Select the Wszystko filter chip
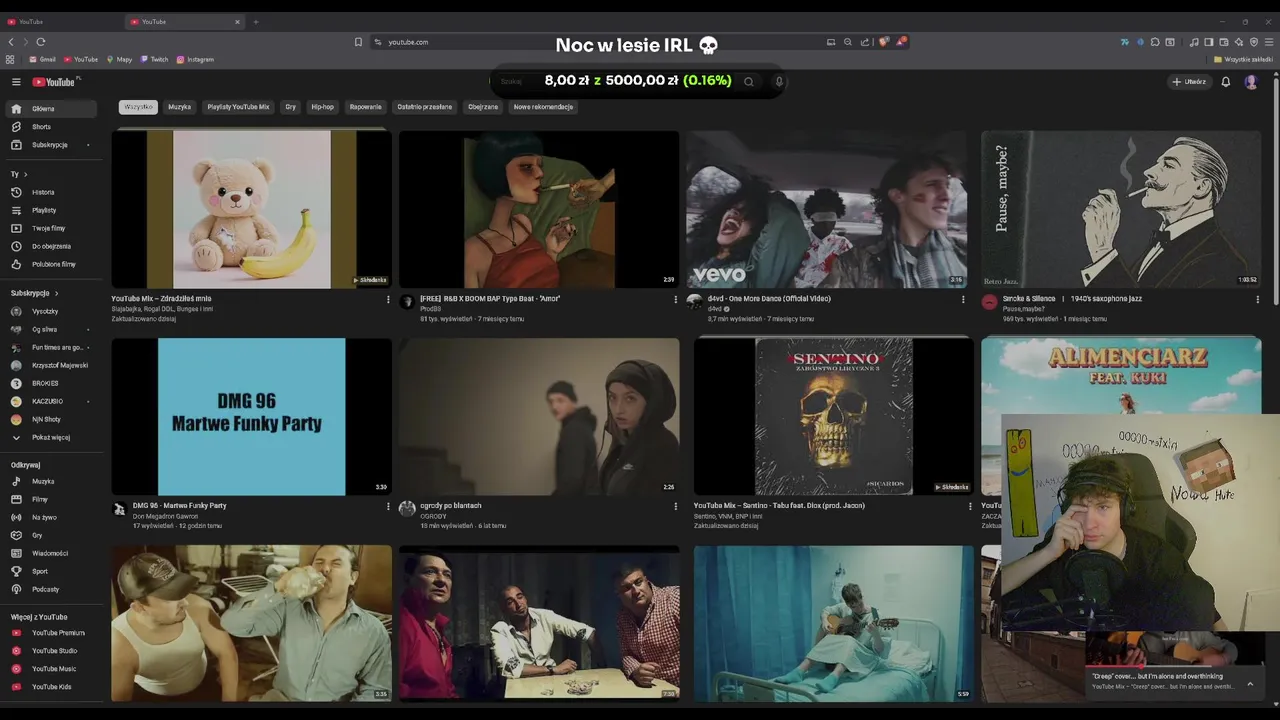This screenshot has height=720, width=1280. (x=138, y=107)
